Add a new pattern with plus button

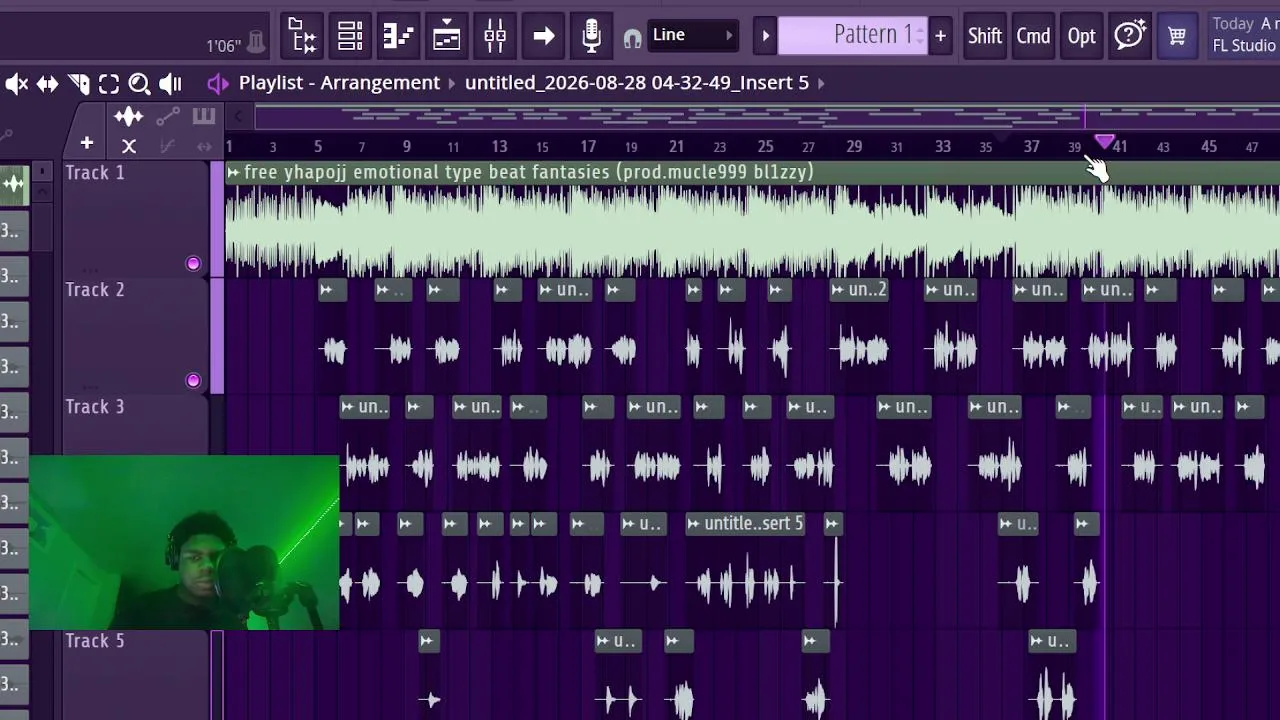[940, 36]
